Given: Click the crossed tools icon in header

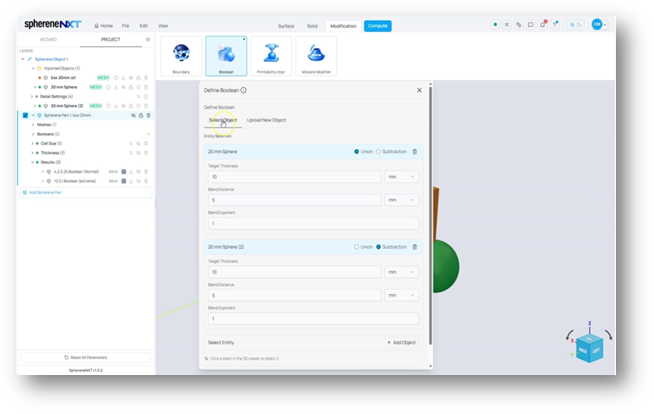Looking at the screenshot, I should click(x=507, y=25).
